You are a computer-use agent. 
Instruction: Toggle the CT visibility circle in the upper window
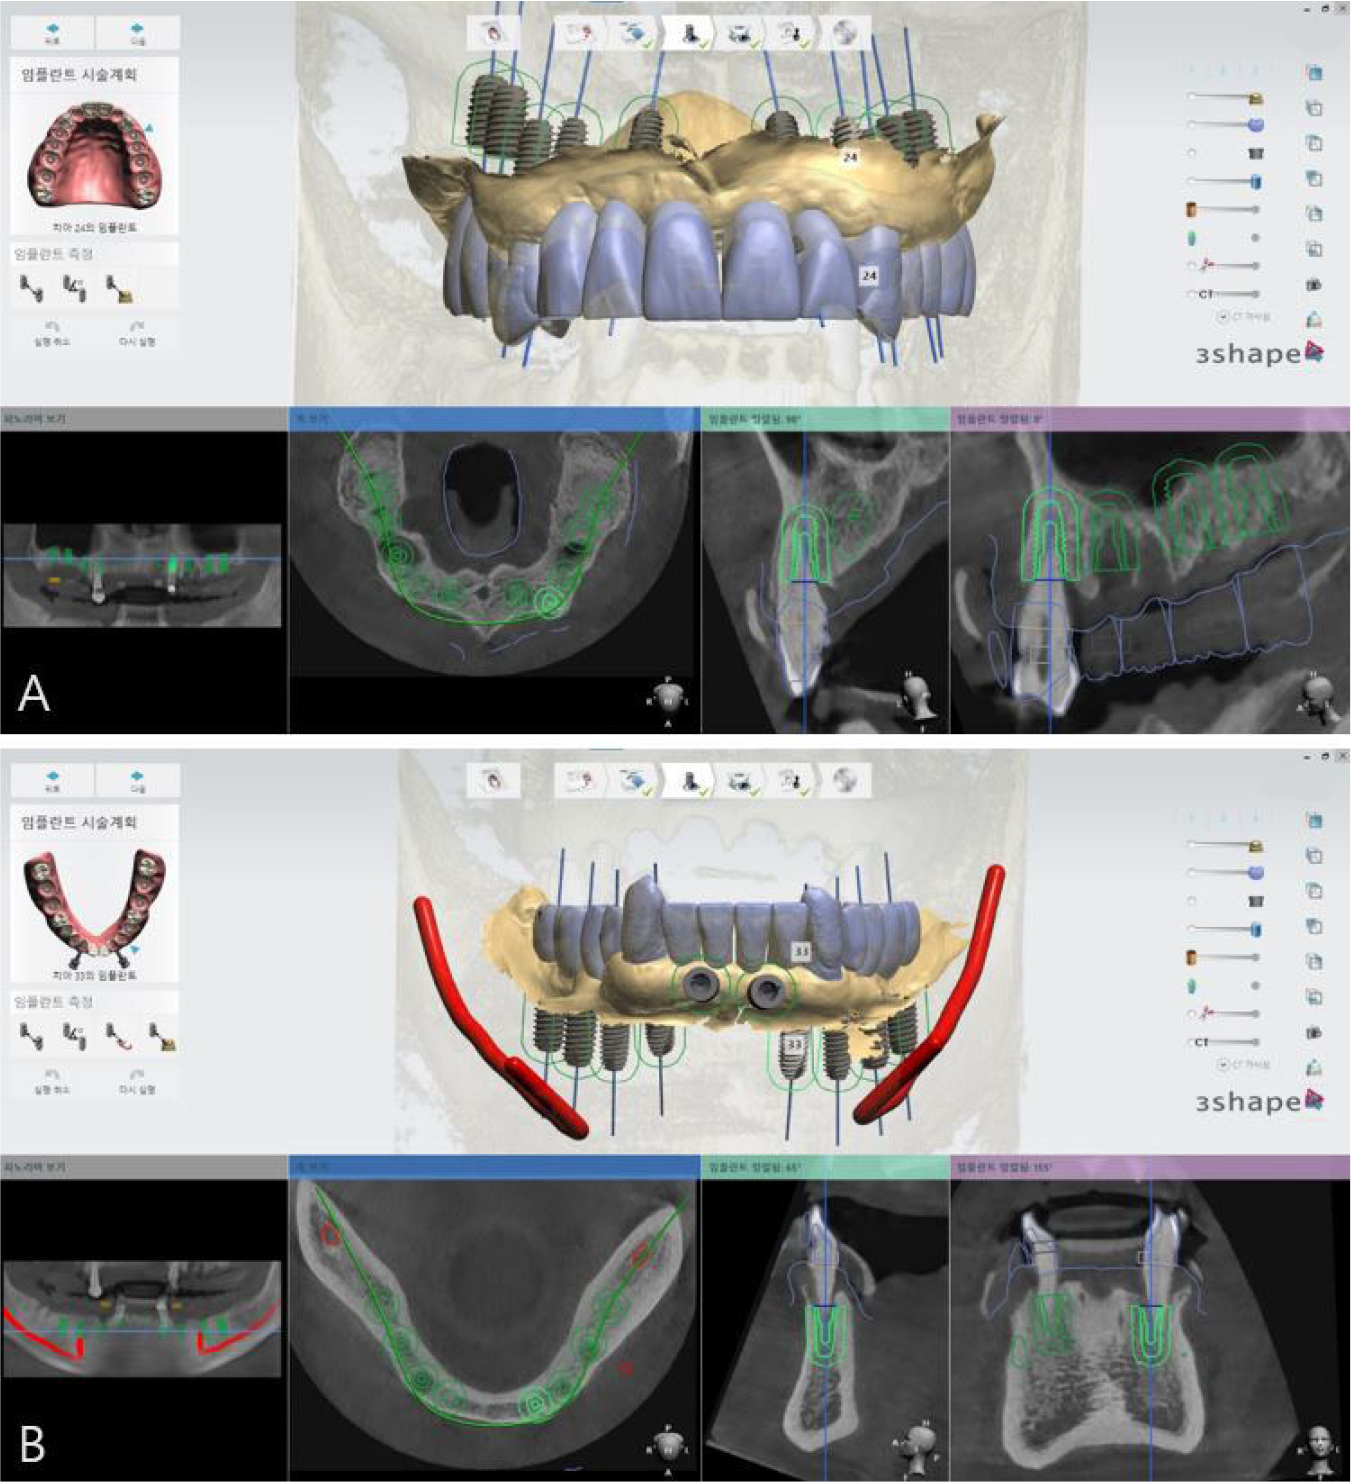coord(1192,294)
